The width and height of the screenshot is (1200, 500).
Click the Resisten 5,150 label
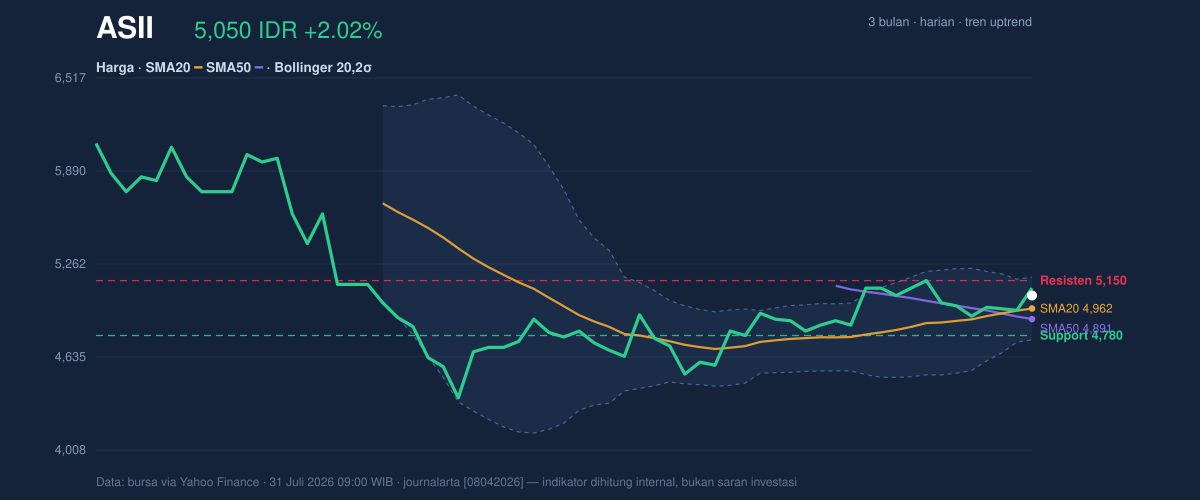[1083, 280]
